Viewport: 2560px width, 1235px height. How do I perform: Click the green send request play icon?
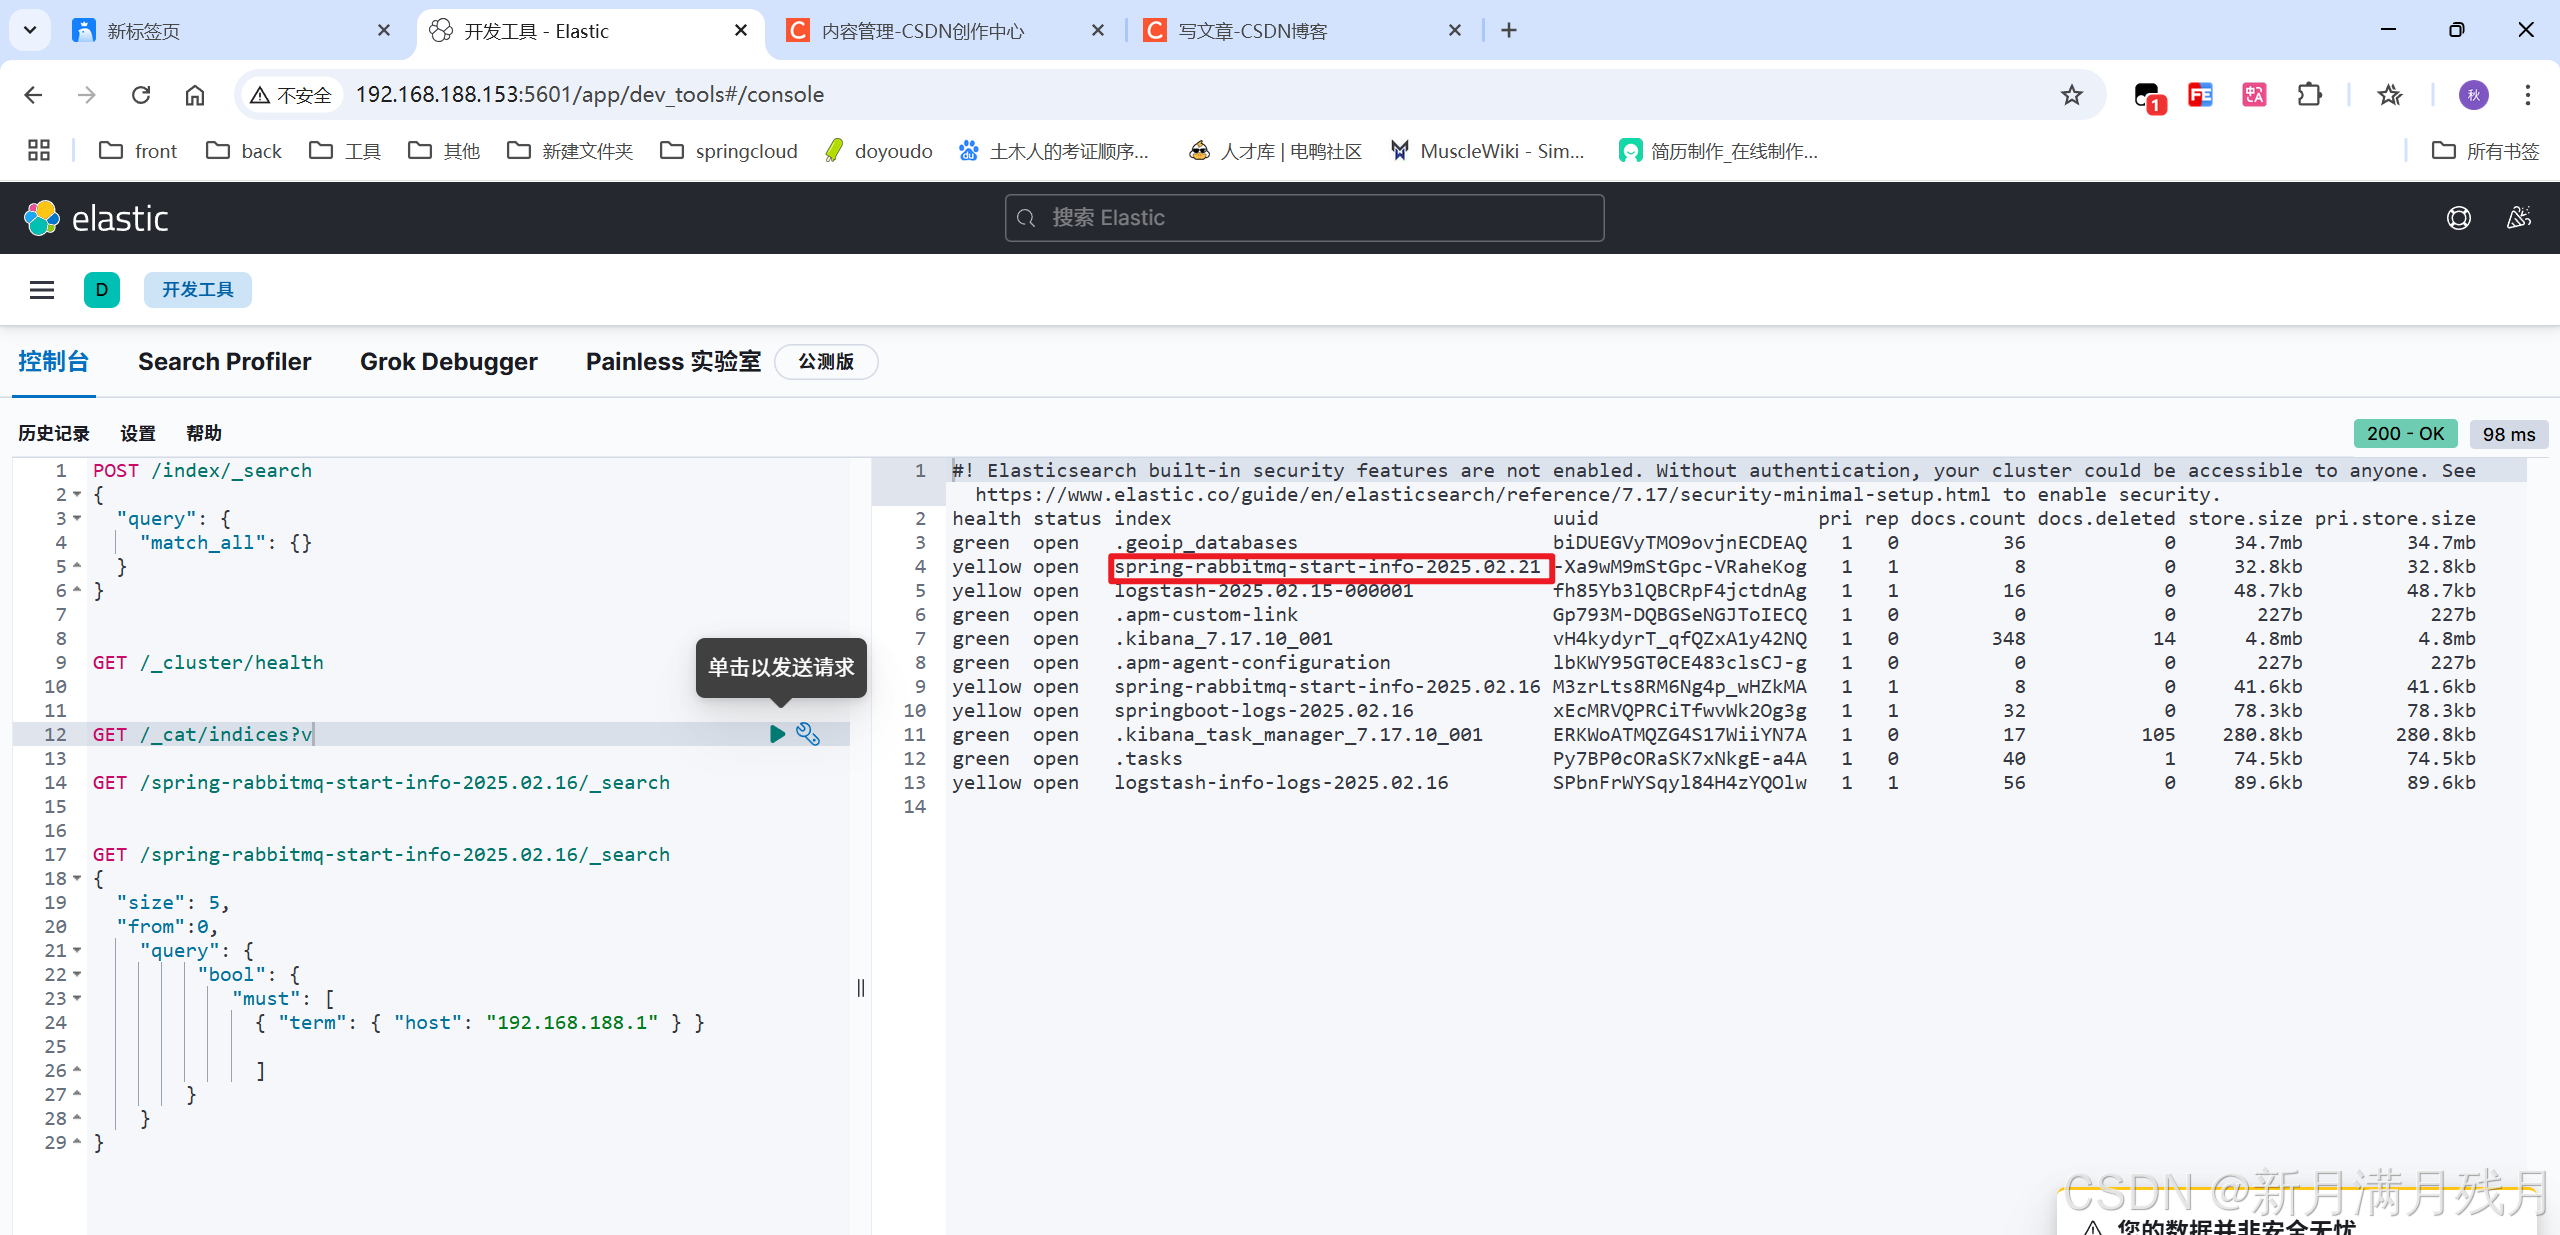(x=777, y=734)
